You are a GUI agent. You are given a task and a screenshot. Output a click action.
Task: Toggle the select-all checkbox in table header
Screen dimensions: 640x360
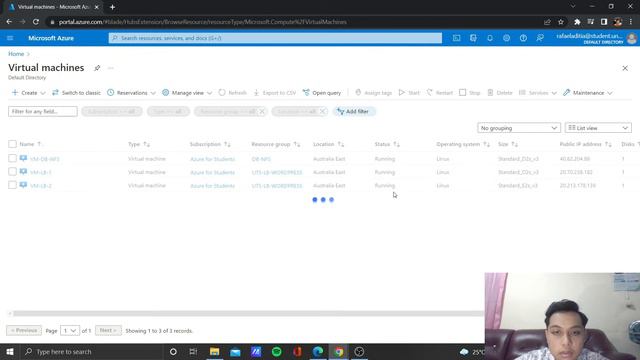pyautogui.click(x=12, y=144)
